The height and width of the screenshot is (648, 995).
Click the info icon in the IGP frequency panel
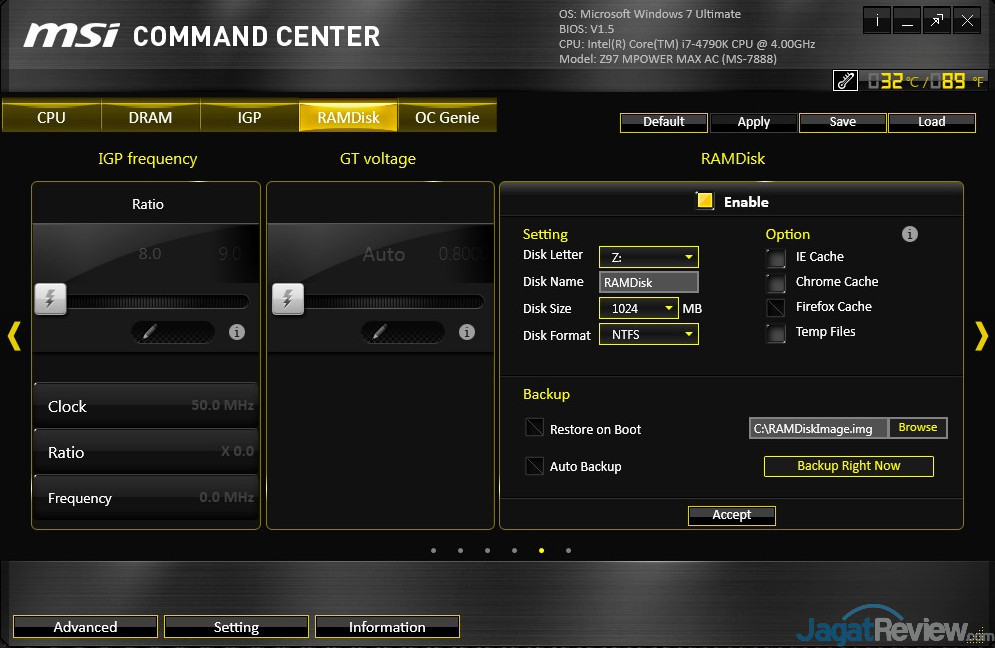(237, 332)
